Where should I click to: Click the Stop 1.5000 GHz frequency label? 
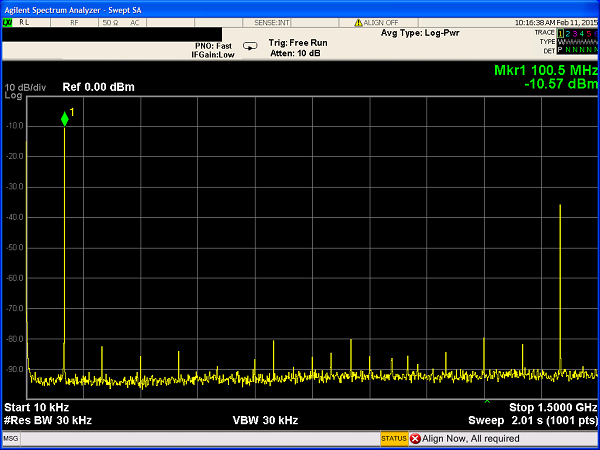(552, 408)
